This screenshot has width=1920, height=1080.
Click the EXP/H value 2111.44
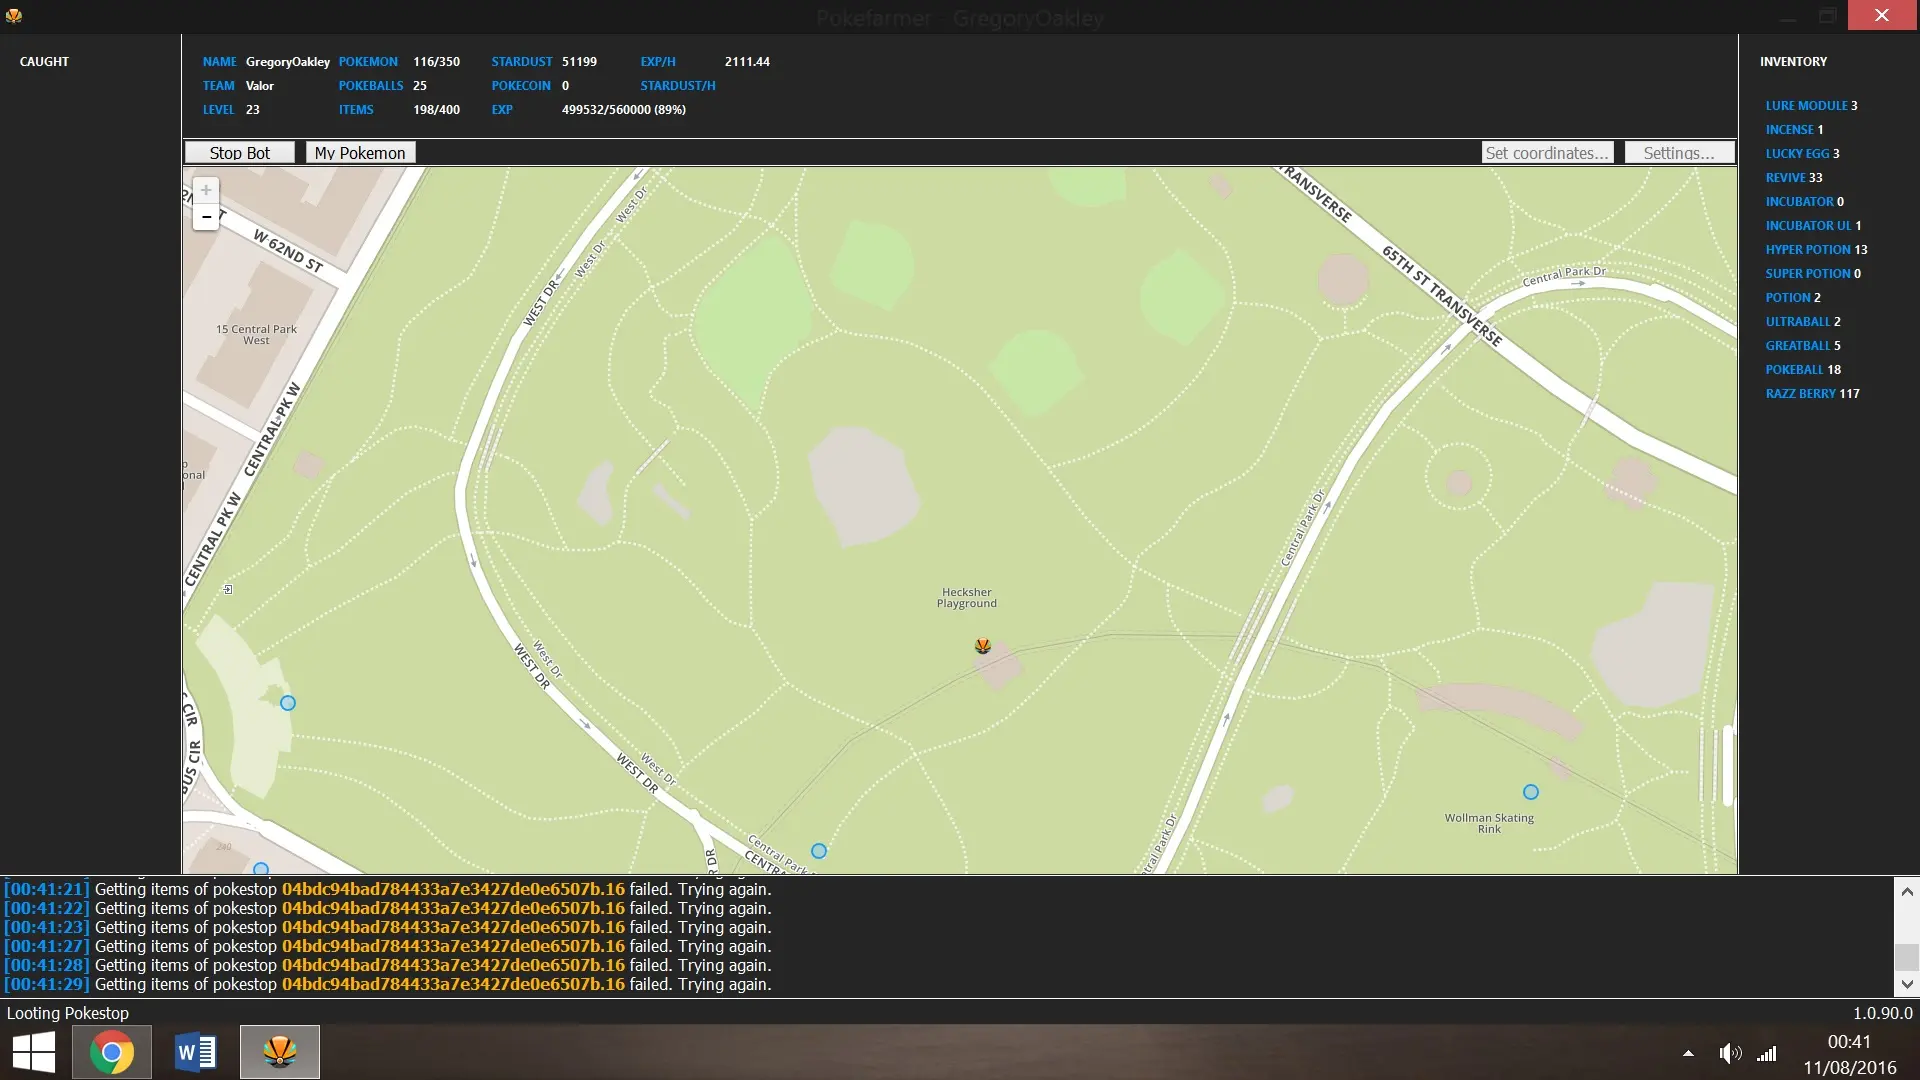click(x=747, y=61)
